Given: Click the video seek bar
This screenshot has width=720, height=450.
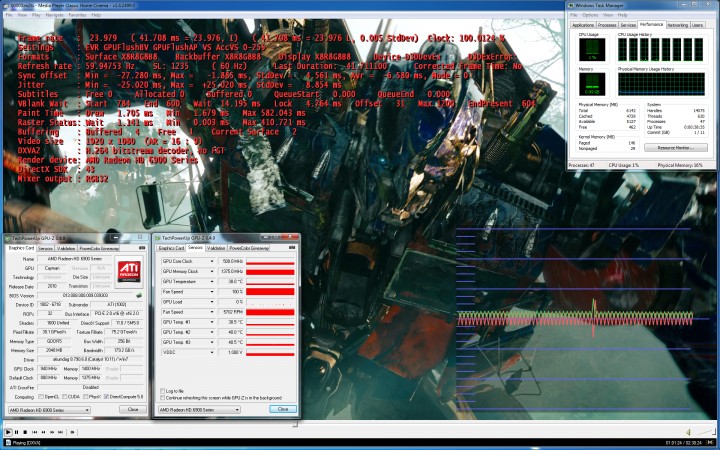Looking at the screenshot, I should (x=360, y=425).
